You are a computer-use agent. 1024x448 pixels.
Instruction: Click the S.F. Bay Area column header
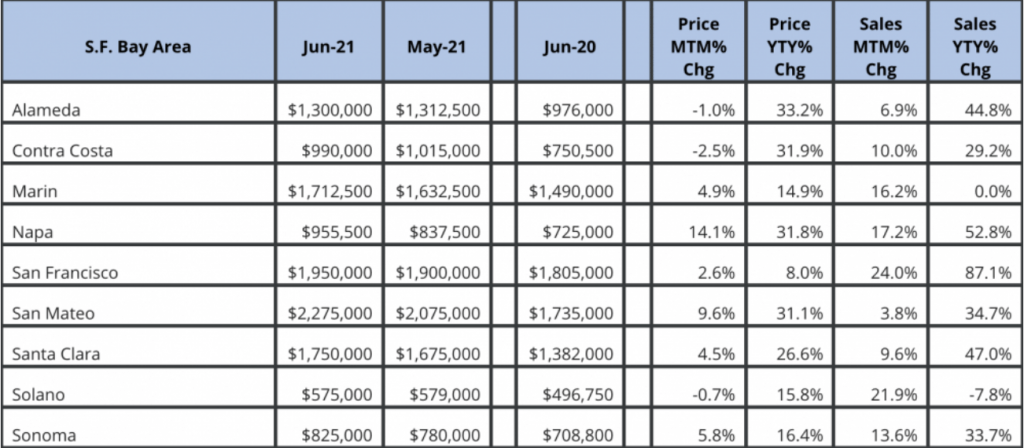[x=139, y=45]
